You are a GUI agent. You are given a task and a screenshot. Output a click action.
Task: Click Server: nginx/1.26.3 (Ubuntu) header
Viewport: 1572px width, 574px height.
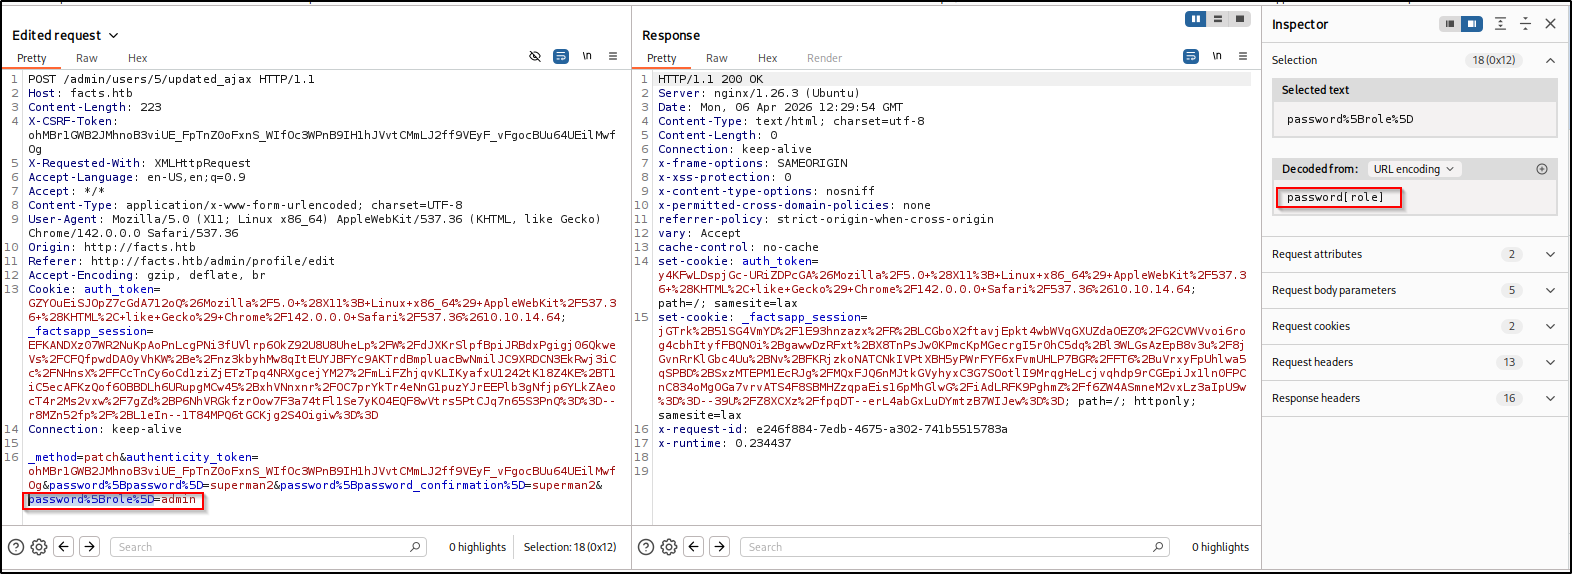pyautogui.click(x=758, y=93)
